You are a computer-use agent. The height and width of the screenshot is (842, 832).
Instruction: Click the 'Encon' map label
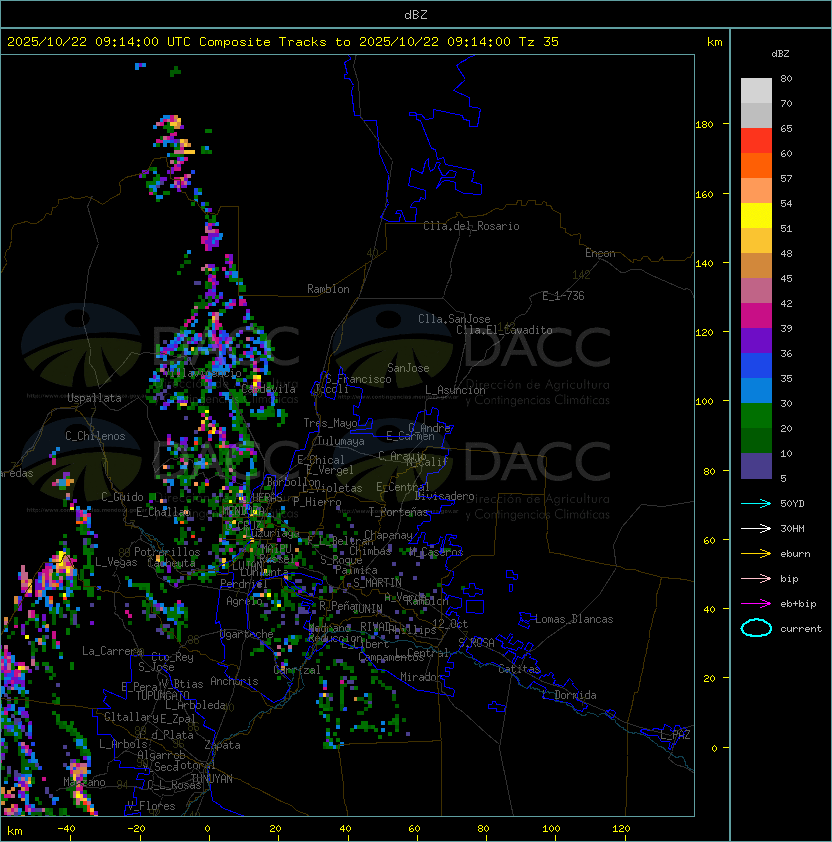click(600, 253)
